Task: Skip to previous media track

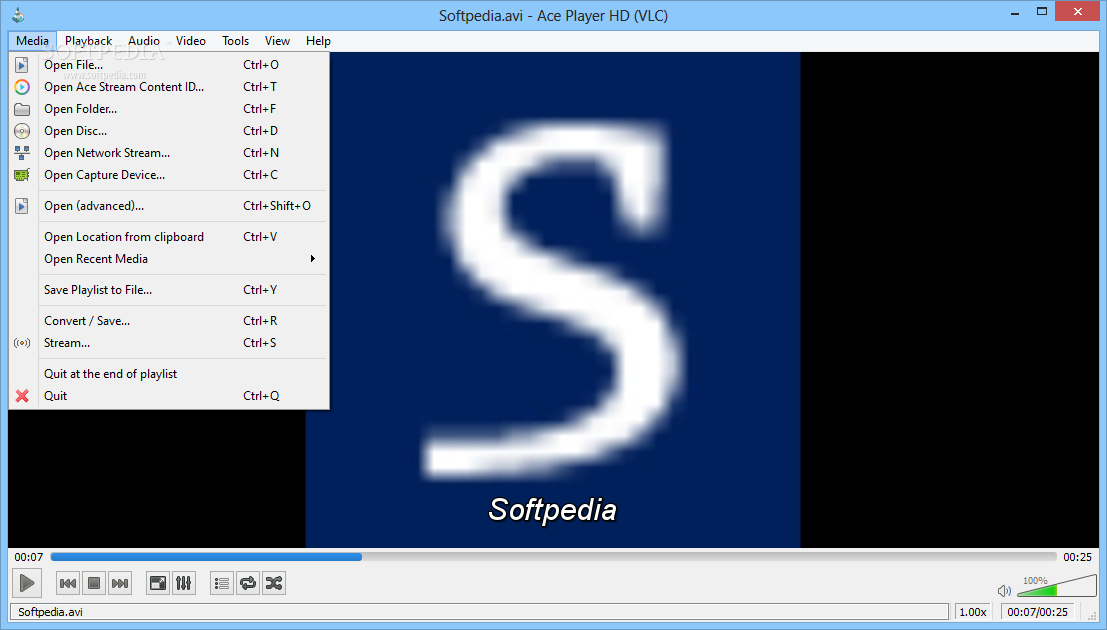Action: 68,583
